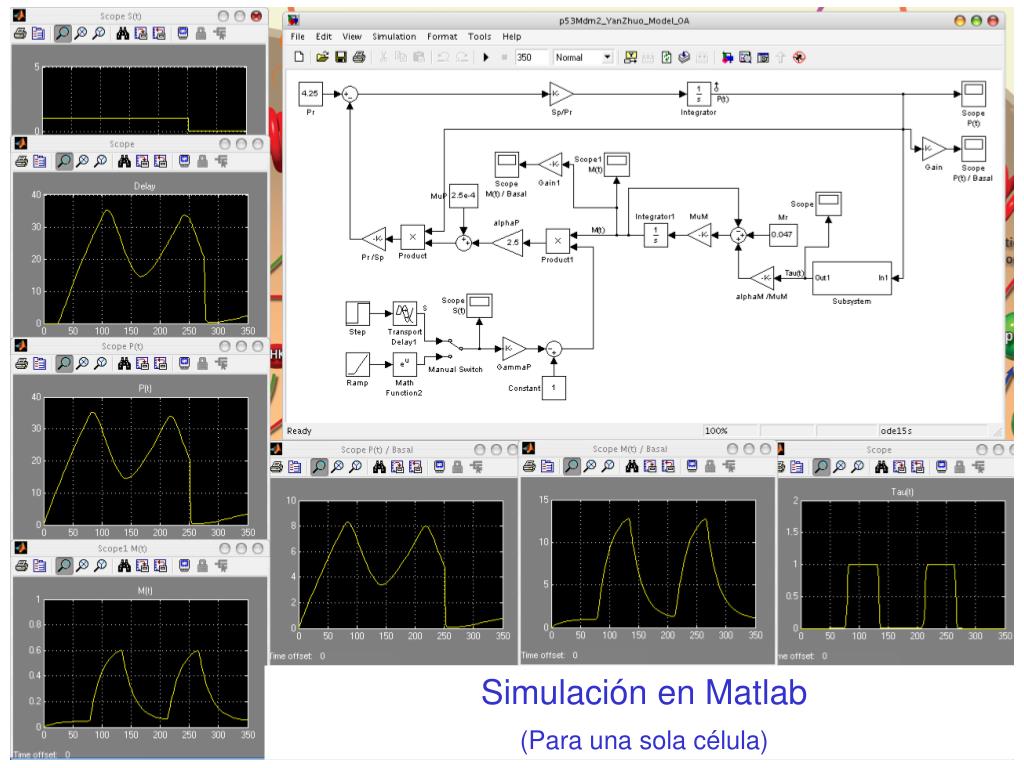This screenshot has height=768, width=1024.
Task: Click the ode15s solver in status bar
Action: (895, 431)
